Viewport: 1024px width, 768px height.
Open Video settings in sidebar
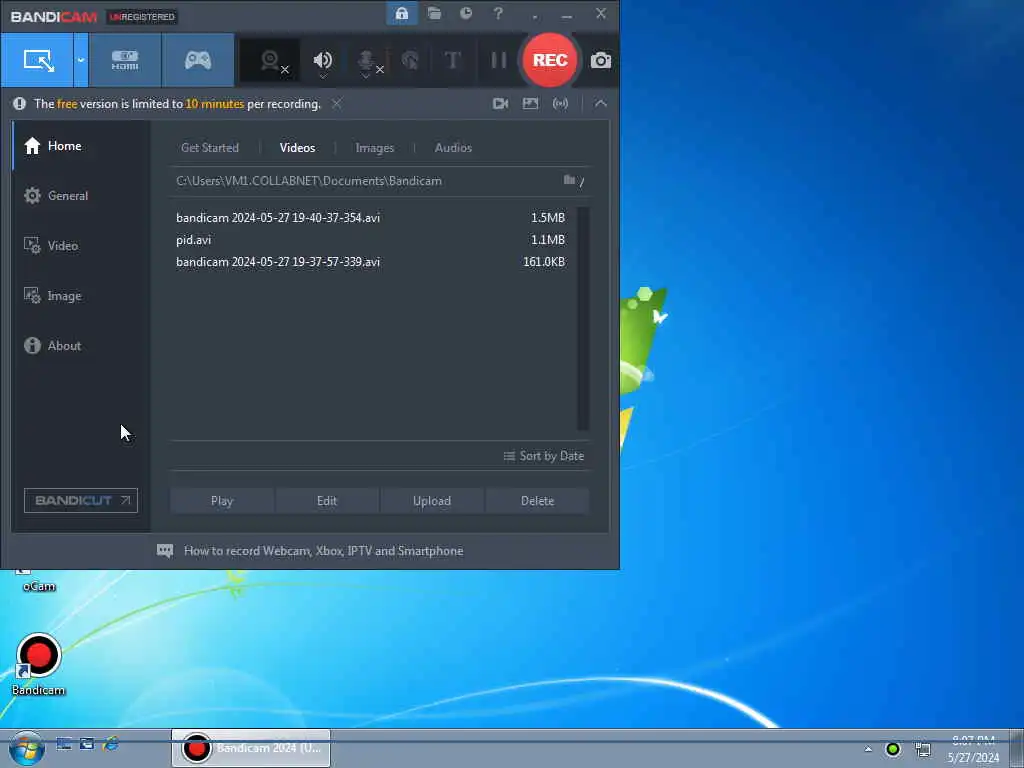[81, 246]
